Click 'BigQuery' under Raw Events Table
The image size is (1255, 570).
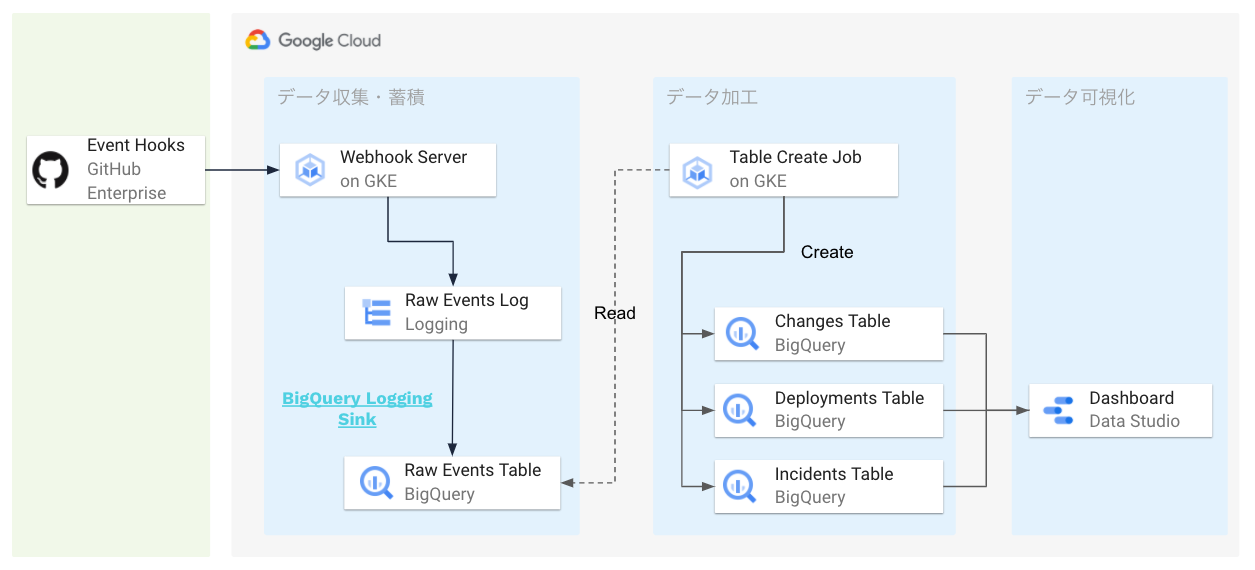click(x=440, y=494)
